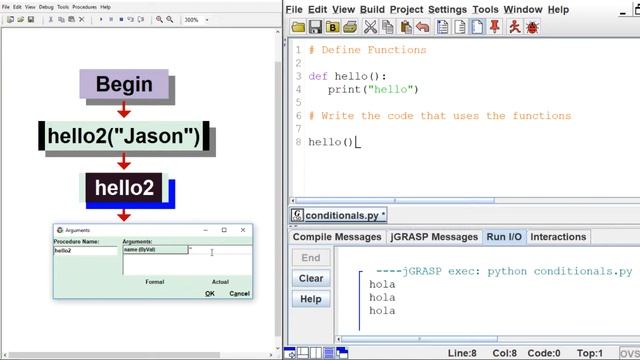Click the cascade windows icon in status bar

point(342,353)
